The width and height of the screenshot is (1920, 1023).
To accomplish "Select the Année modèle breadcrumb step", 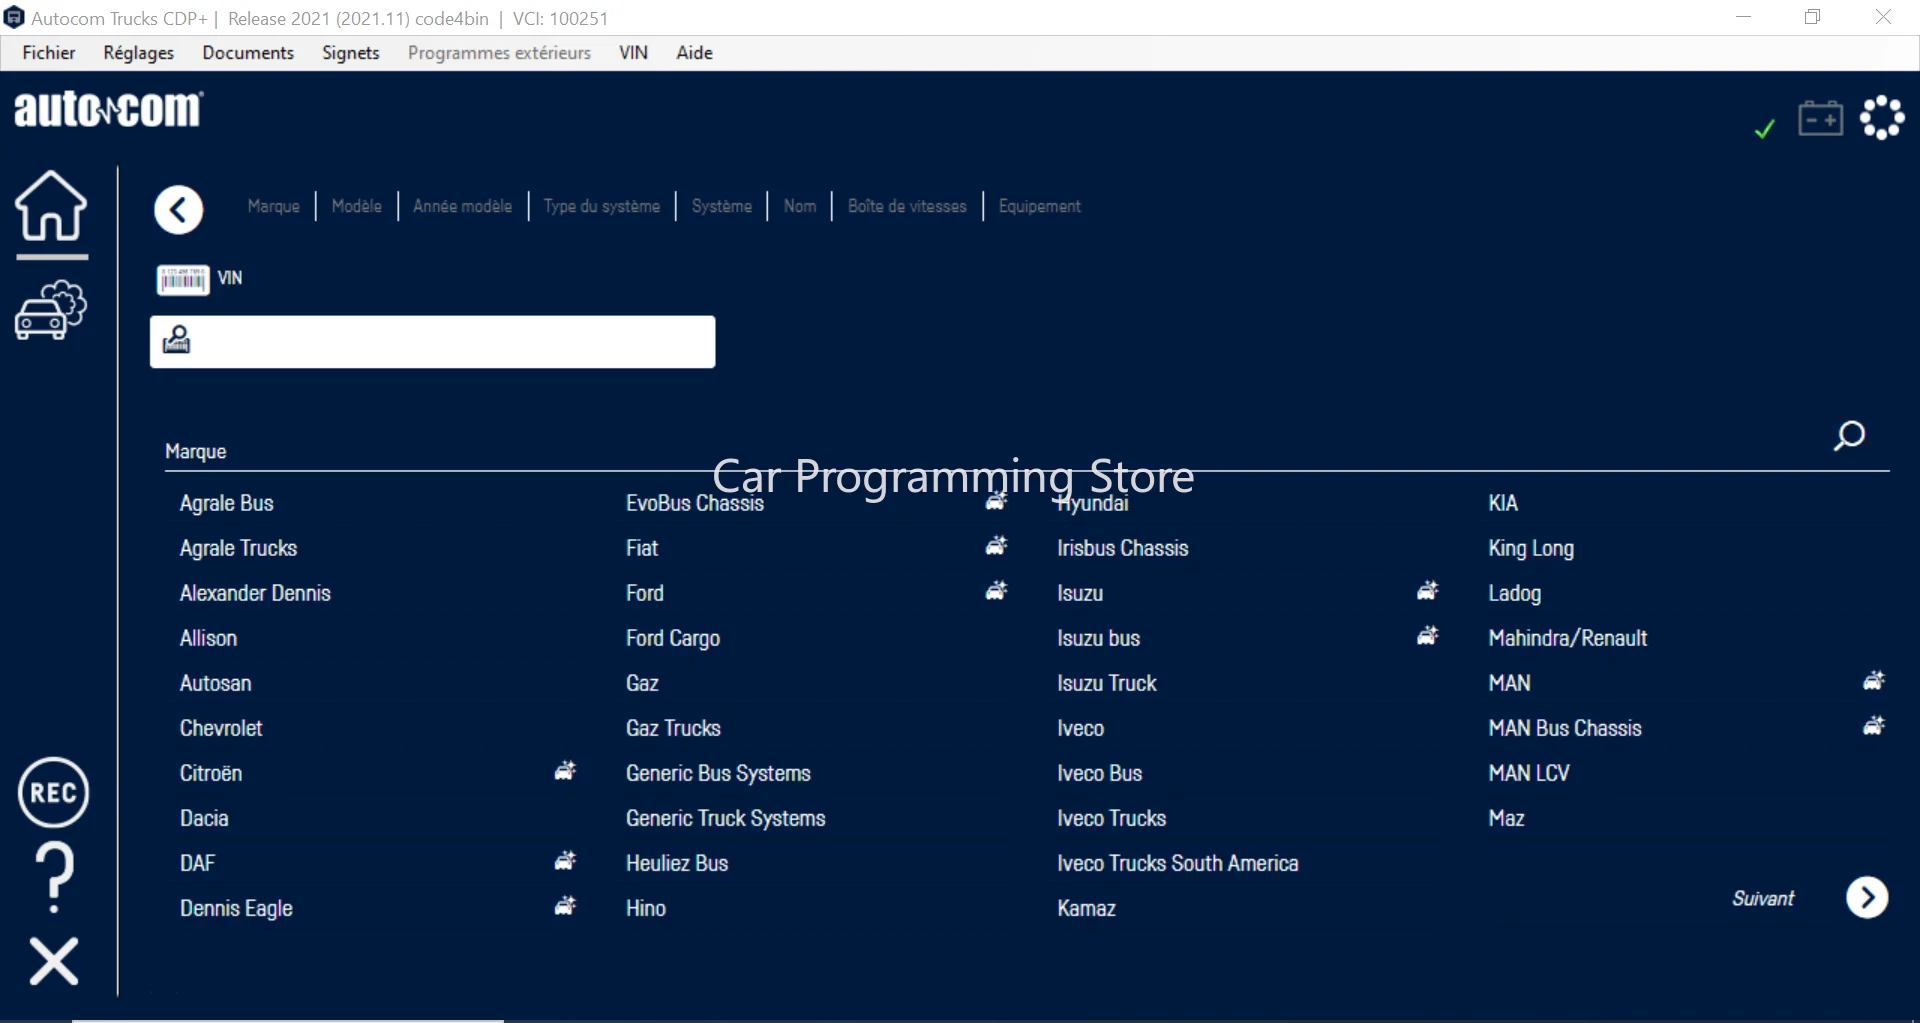I will click(463, 206).
